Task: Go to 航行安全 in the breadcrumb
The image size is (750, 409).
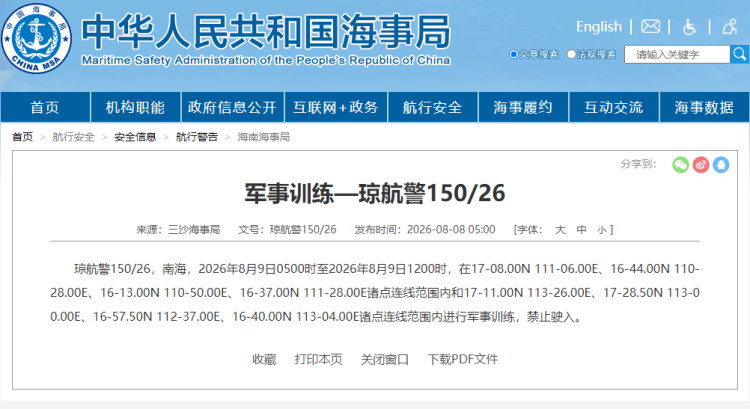Action: tap(74, 137)
